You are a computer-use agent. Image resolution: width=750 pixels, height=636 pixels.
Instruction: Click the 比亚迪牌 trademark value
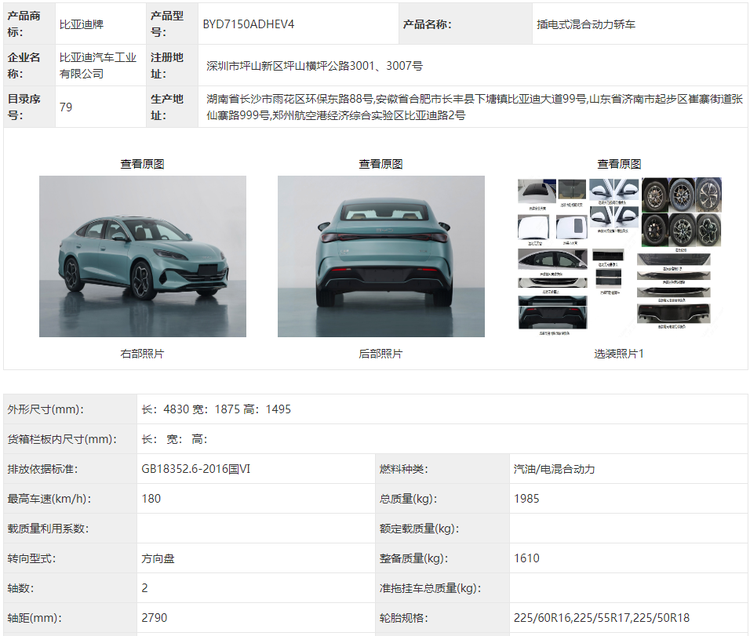[85, 23]
